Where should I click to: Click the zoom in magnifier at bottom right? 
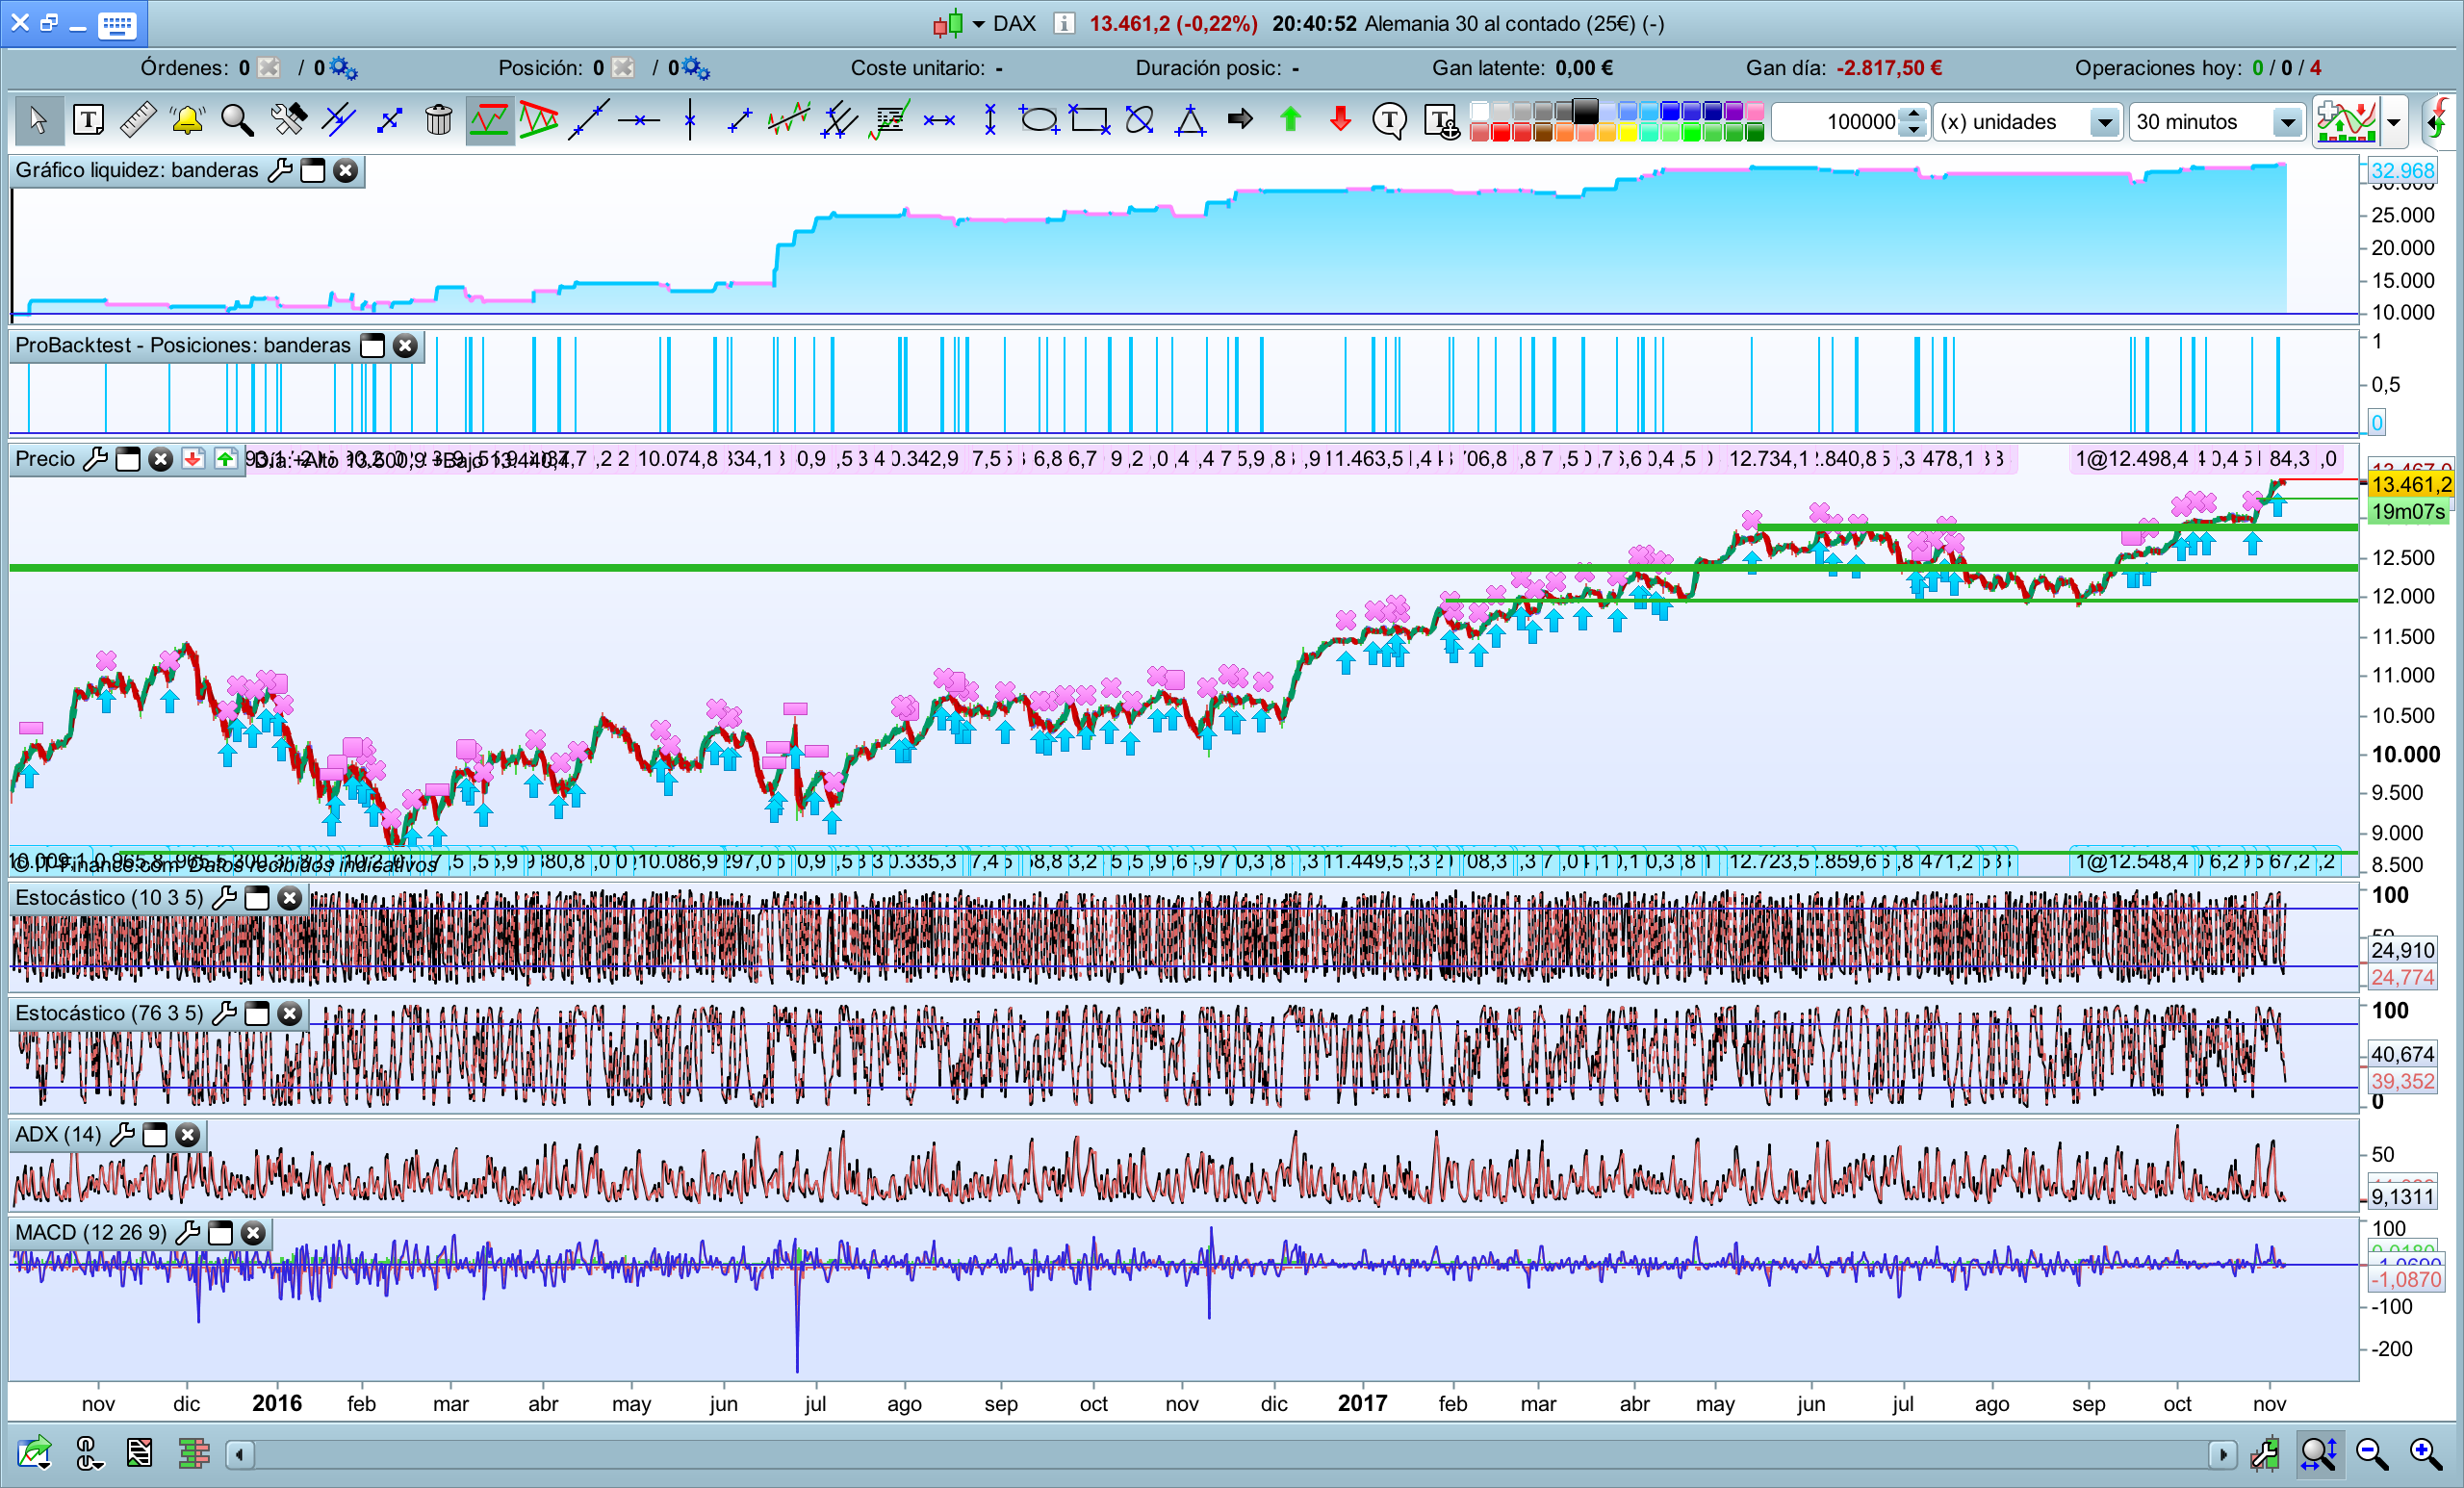2425,1454
